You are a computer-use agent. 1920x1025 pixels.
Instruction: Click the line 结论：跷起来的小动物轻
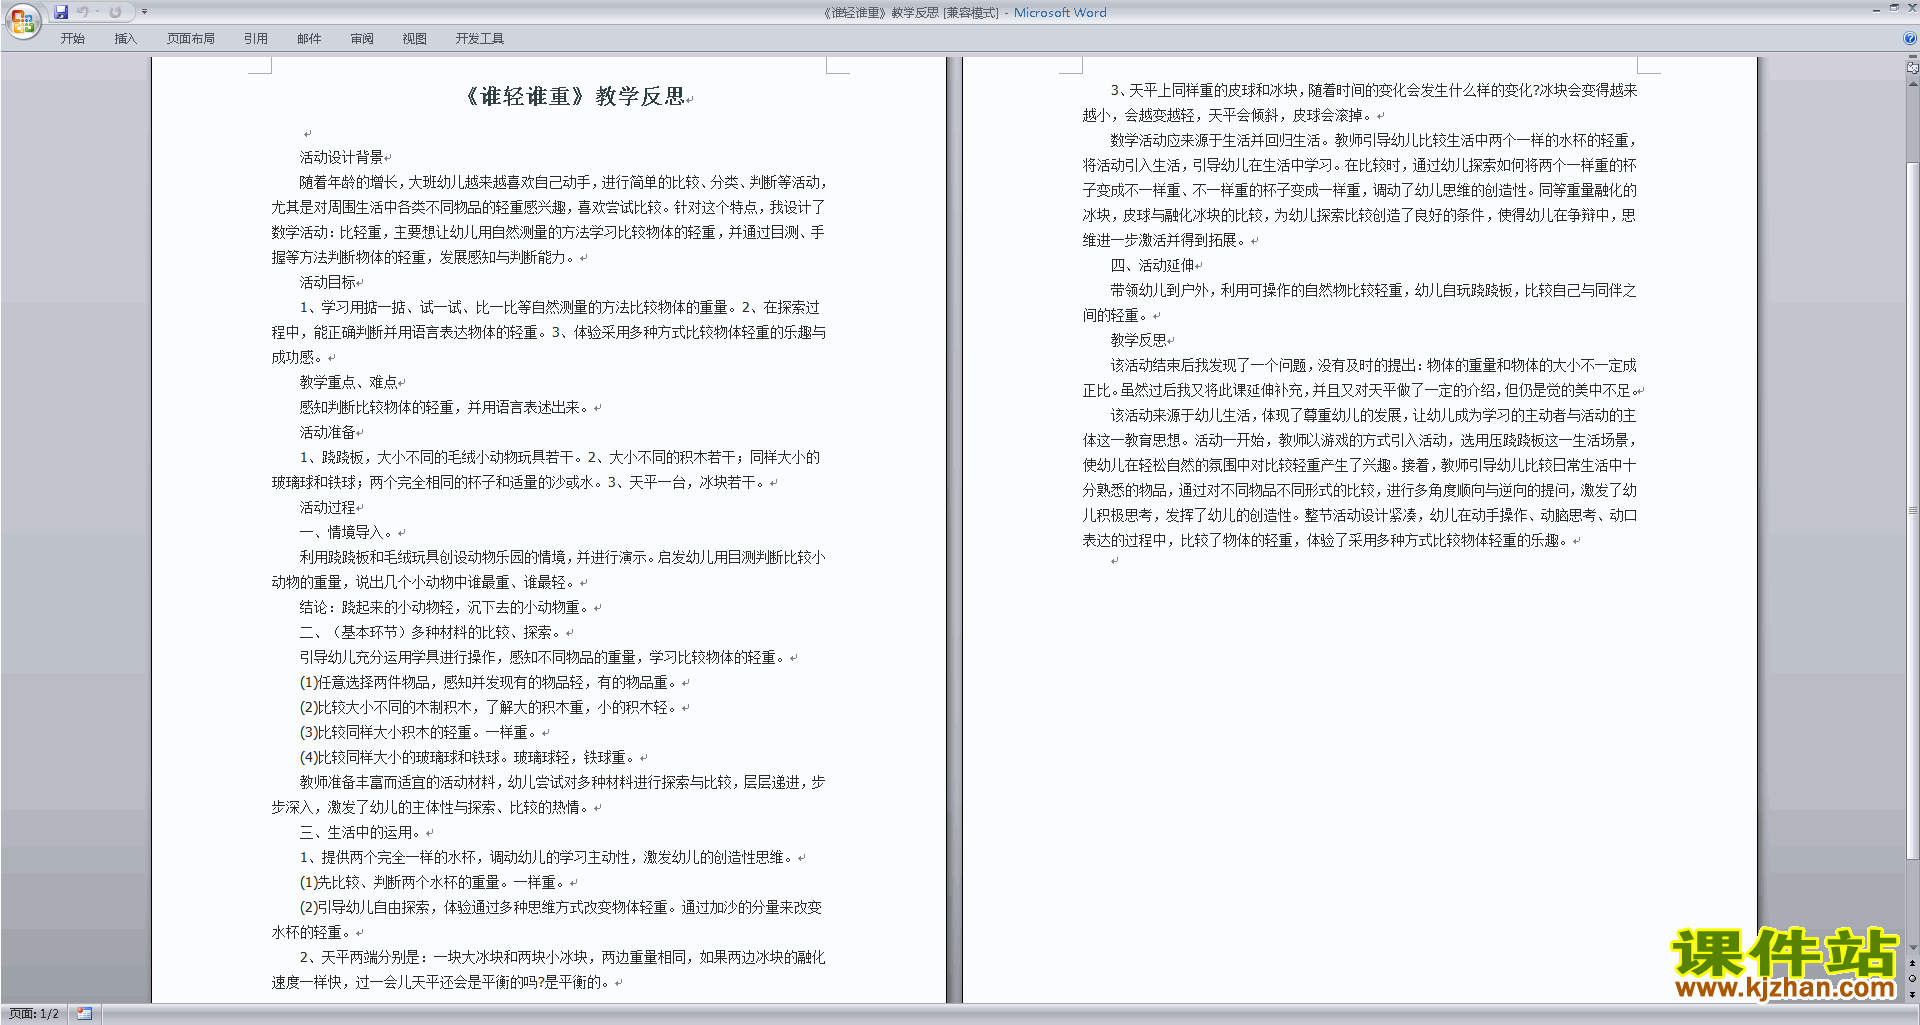[x=447, y=607]
